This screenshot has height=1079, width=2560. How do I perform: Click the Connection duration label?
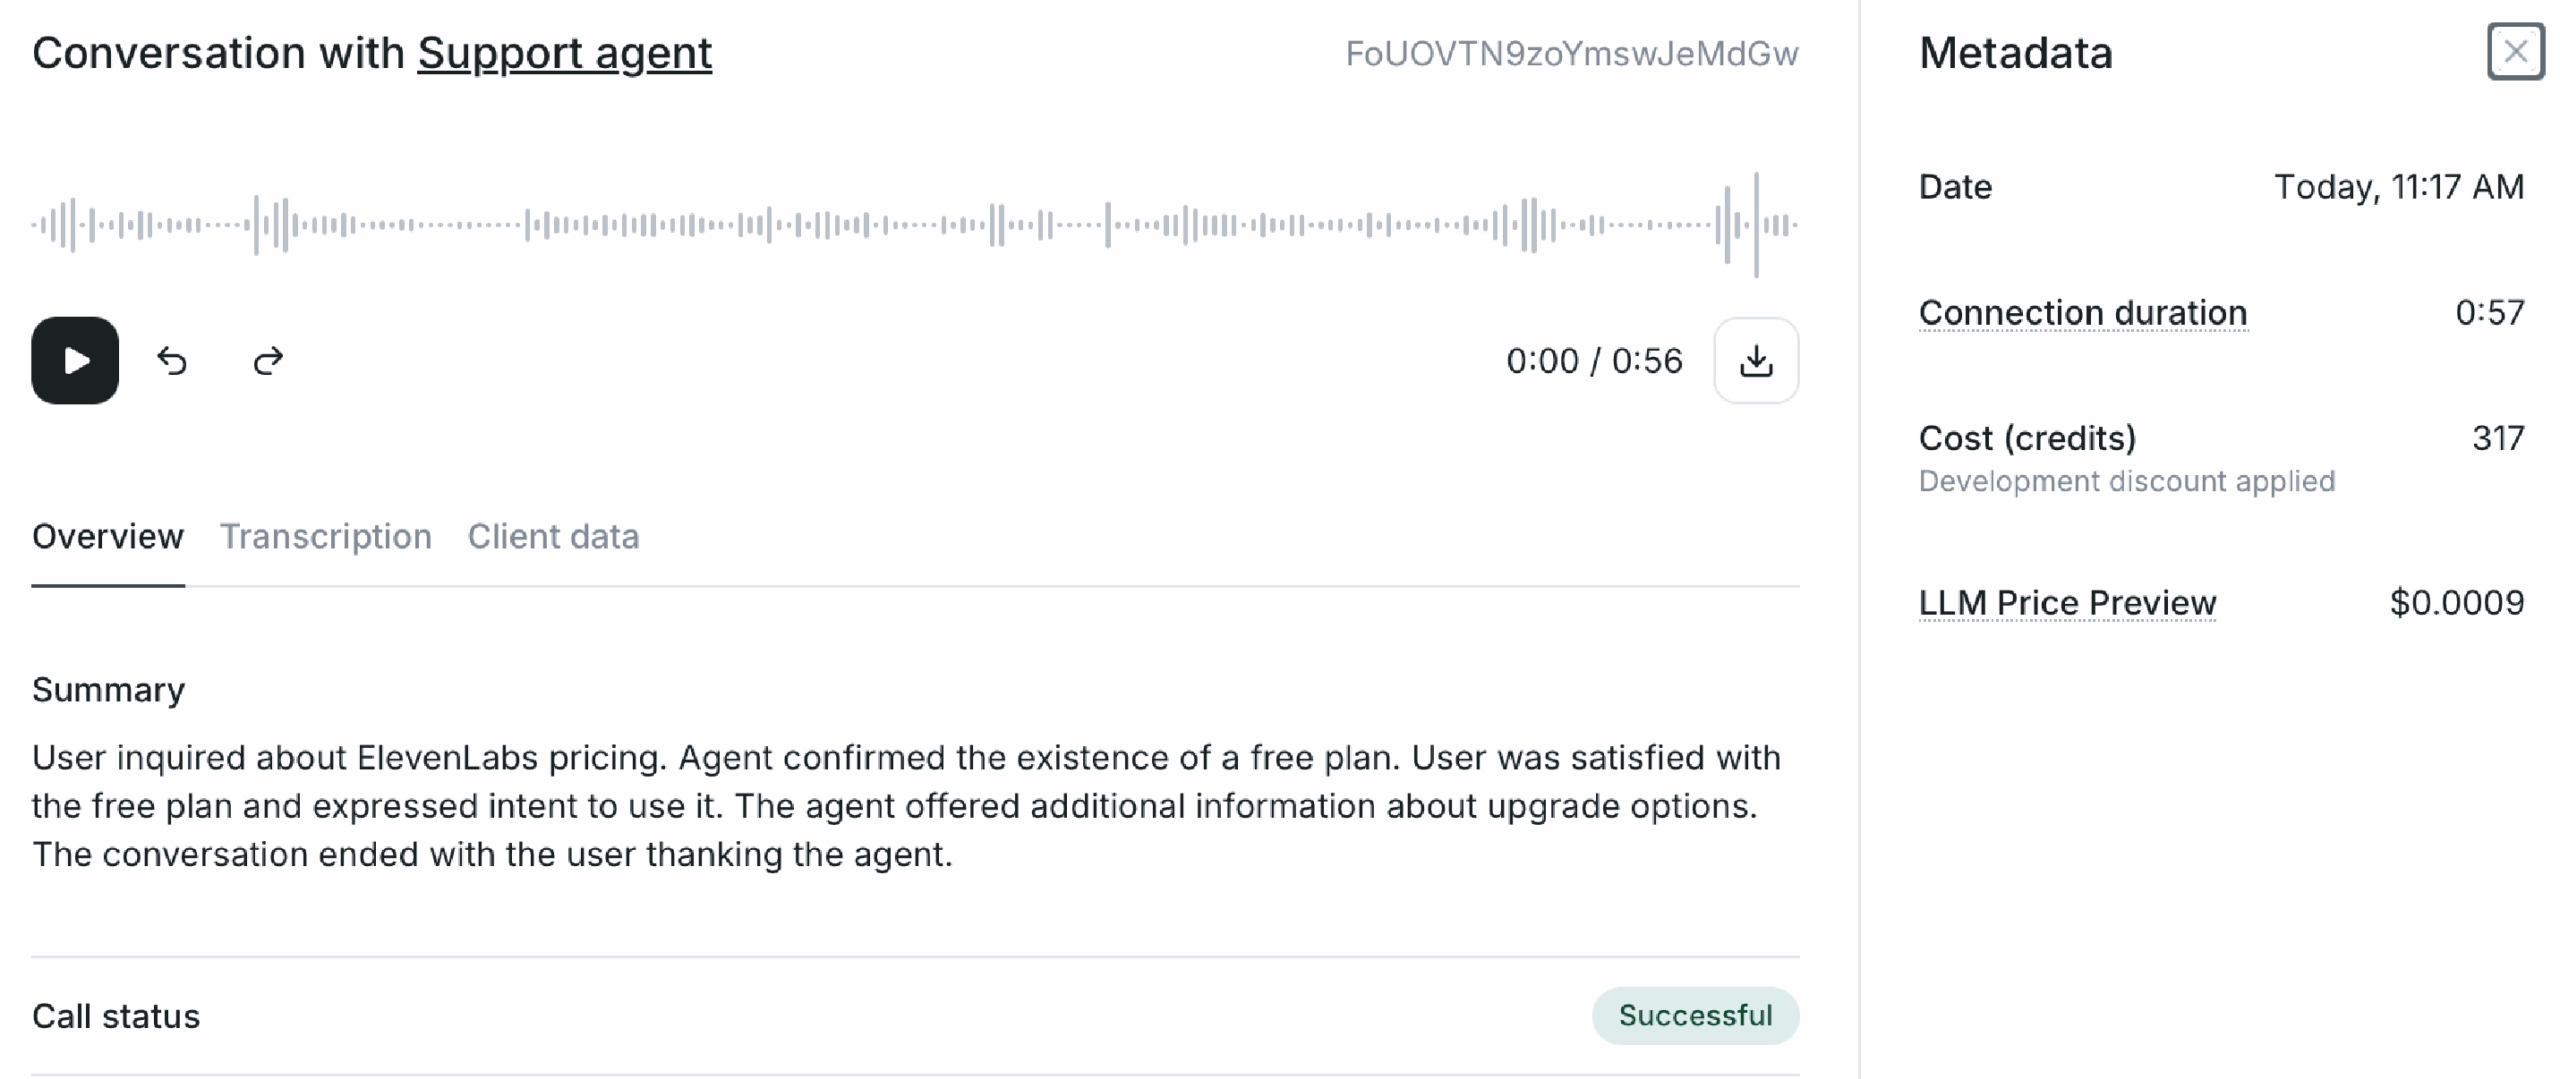point(2082,313)
